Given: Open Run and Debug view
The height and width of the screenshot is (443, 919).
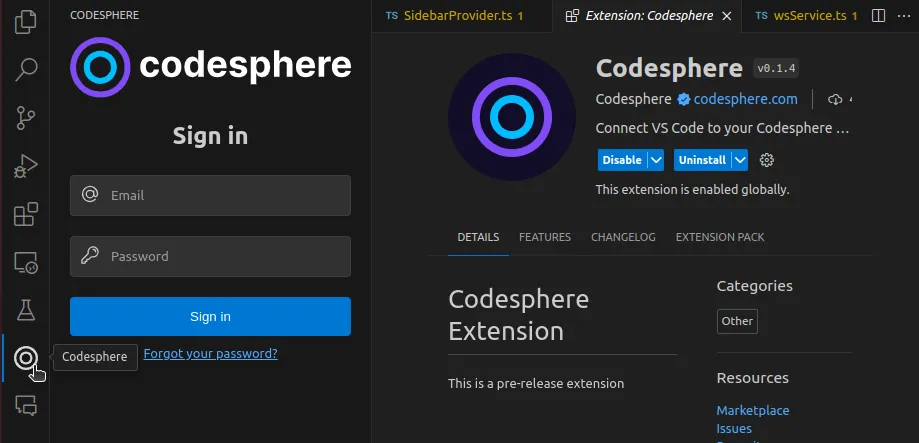Looking at the screenshot, I should tap(26, 166).
